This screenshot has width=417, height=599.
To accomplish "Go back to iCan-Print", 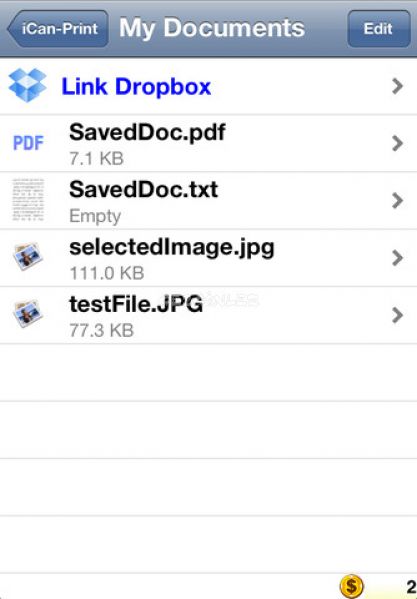I will pos(58,29).
